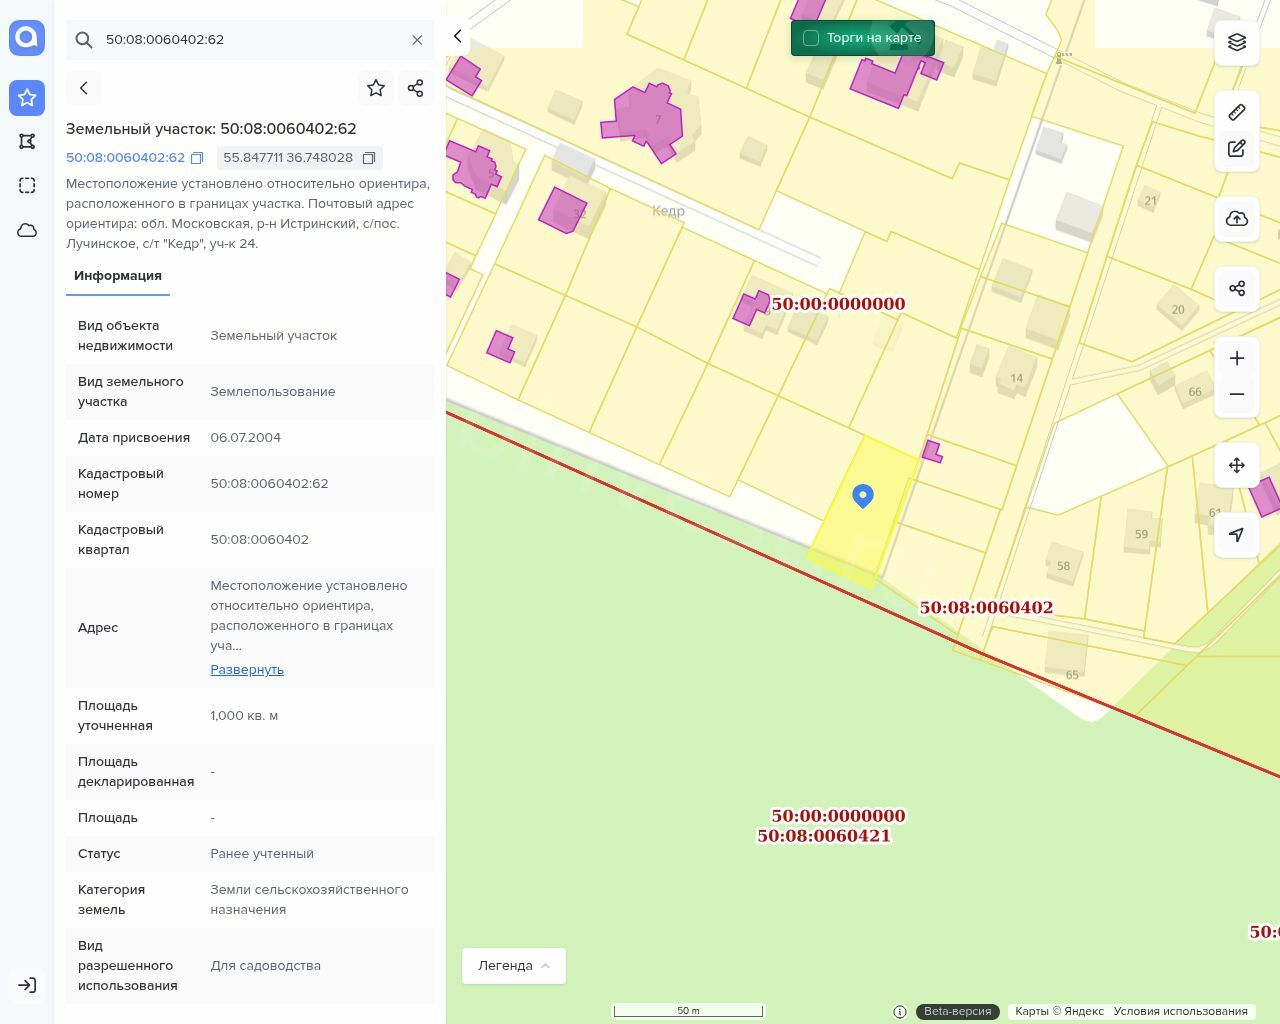Enable the 'Торги на карте' checkbox
Image resolution: width=1280 pixels, height=1024 pixels.
pos(811,38)
